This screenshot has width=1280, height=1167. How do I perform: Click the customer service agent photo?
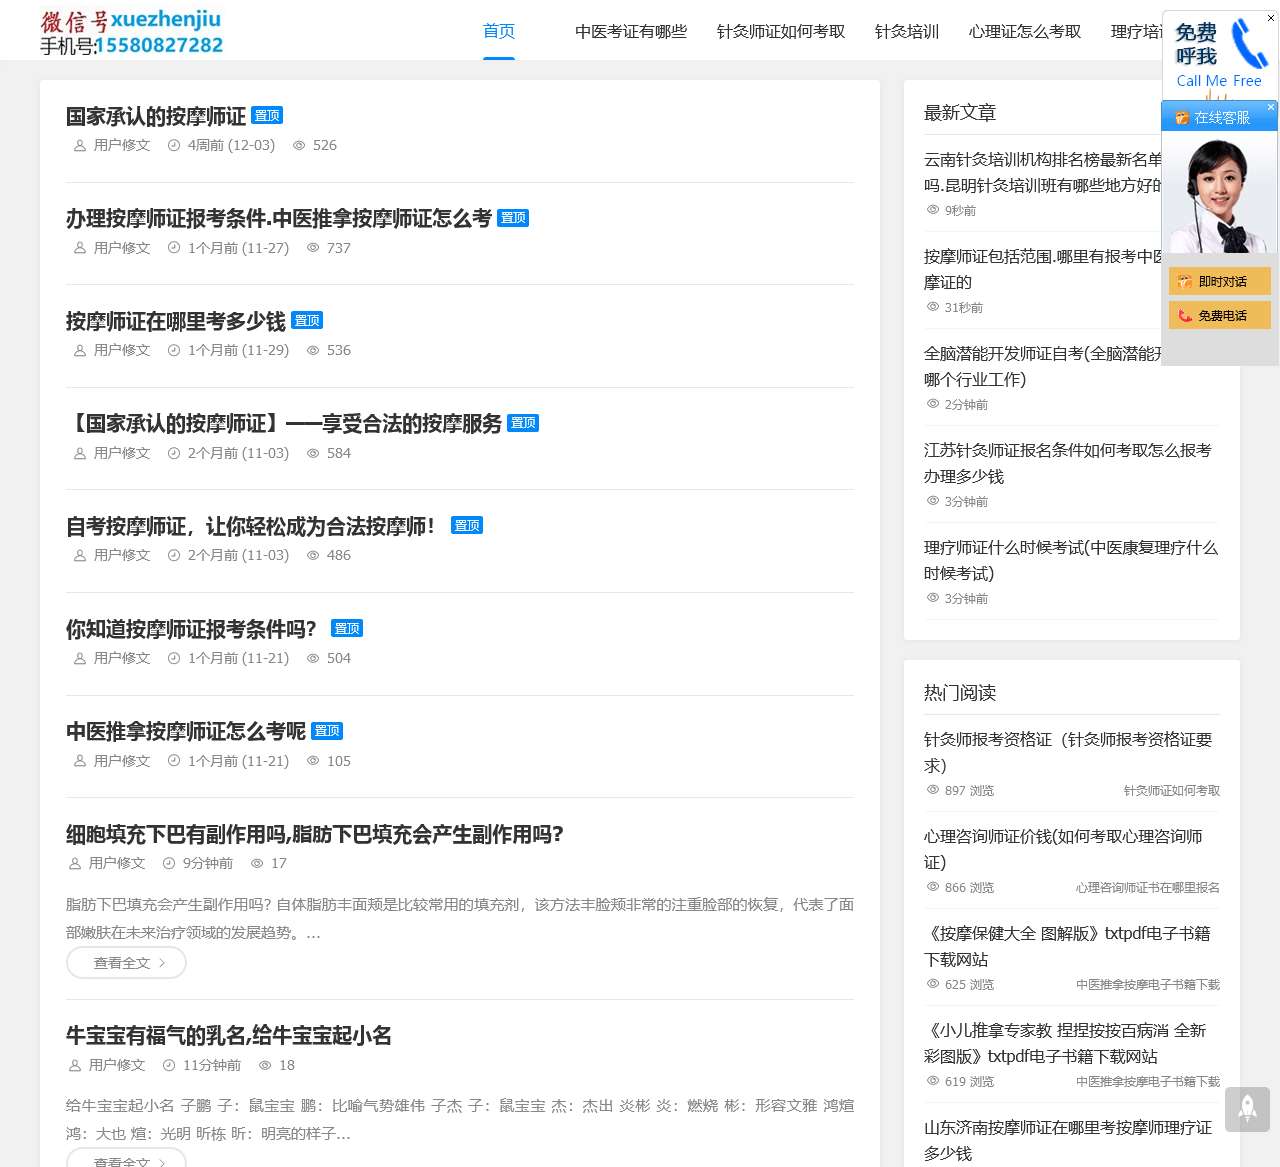coord(1219,196)
